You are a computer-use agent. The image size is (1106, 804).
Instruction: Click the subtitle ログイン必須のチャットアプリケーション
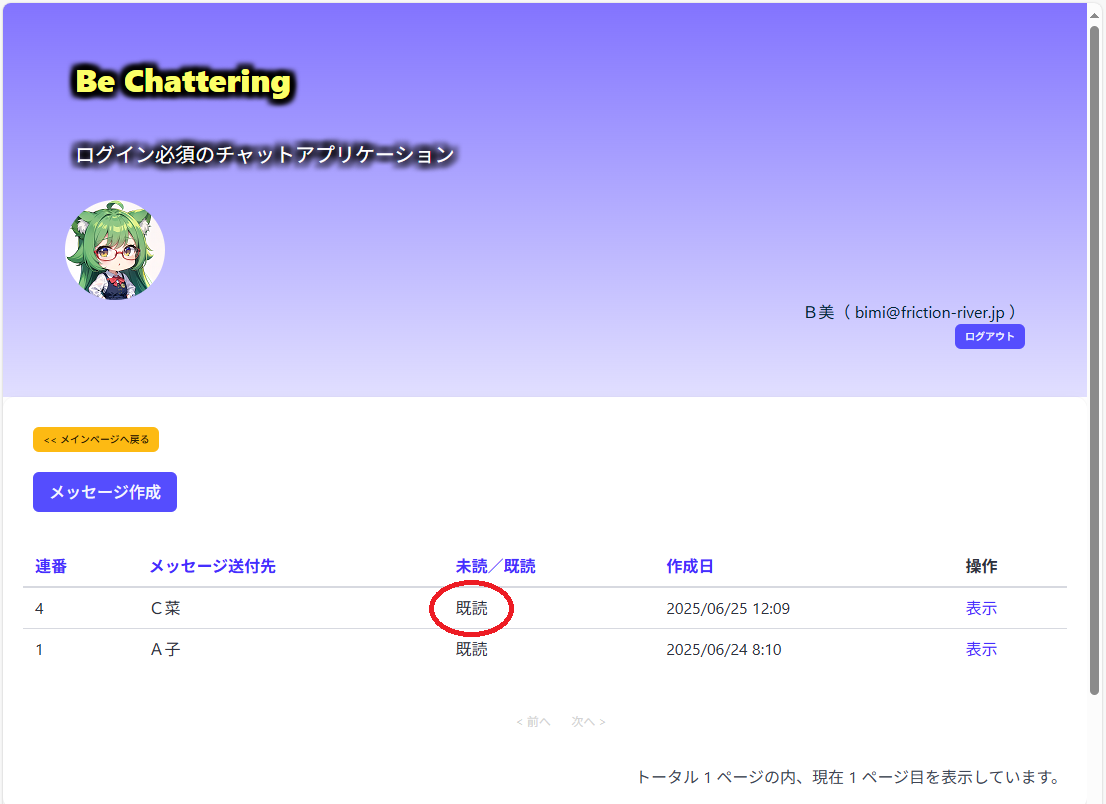[x=265, y=154]
